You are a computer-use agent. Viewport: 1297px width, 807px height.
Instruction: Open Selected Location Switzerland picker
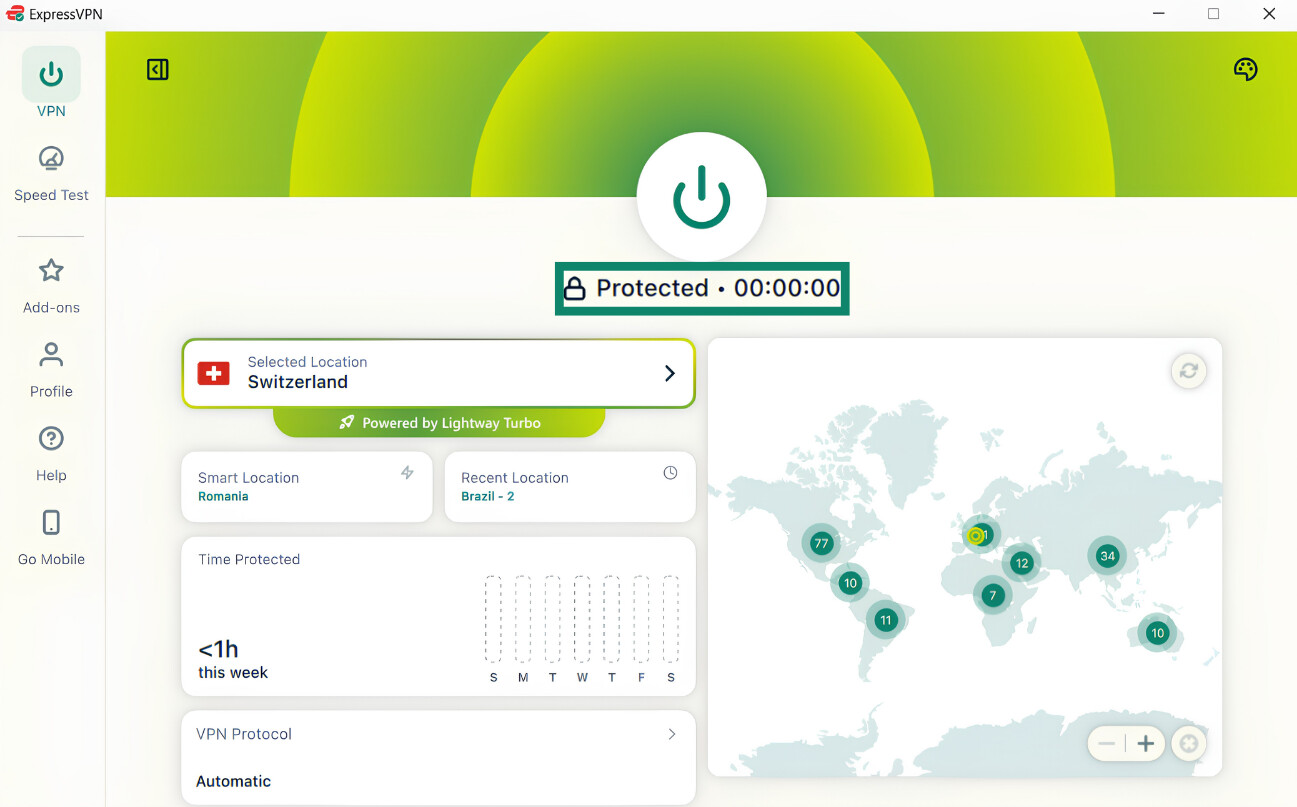[438, 373]
